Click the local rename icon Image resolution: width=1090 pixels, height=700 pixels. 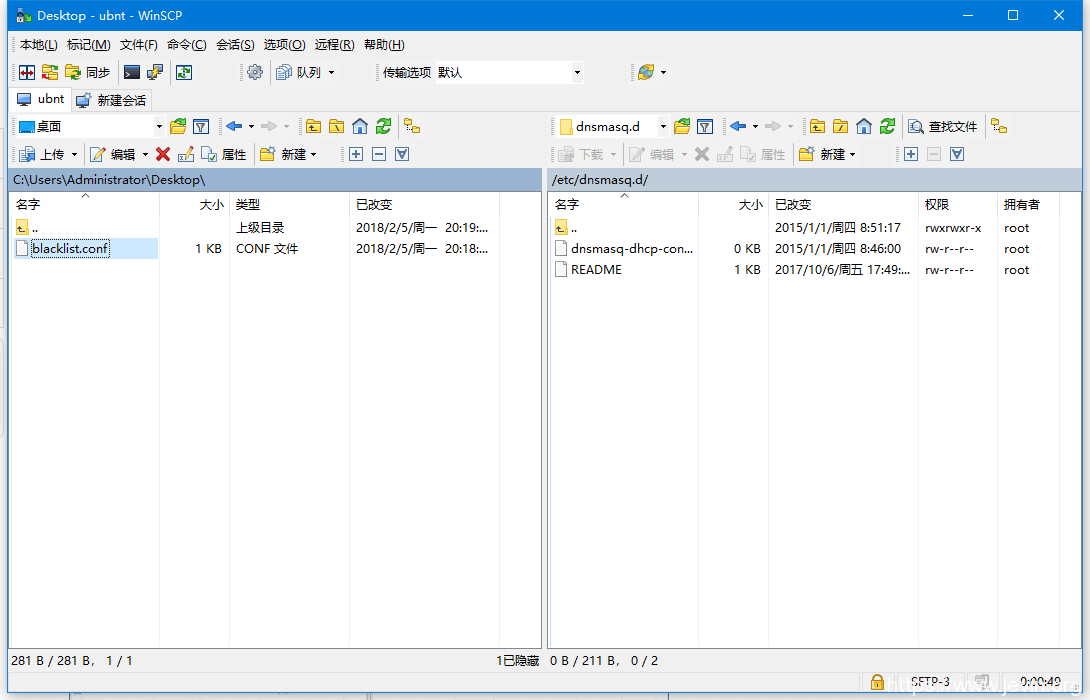pos(186,154)
